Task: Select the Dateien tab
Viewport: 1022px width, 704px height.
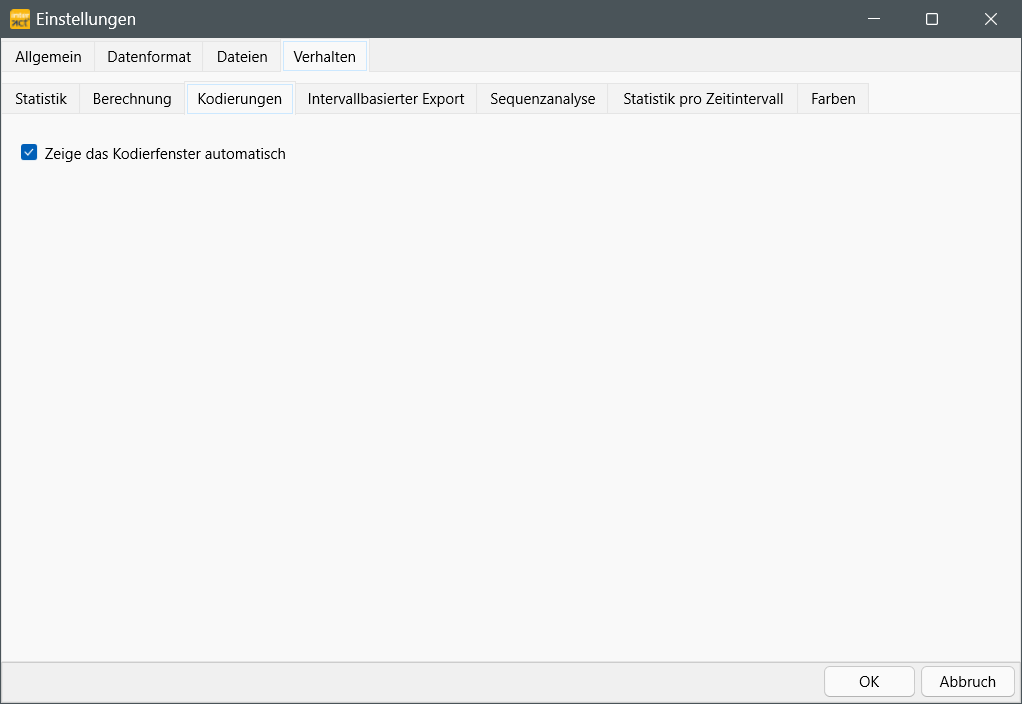Action: (242, 57)
